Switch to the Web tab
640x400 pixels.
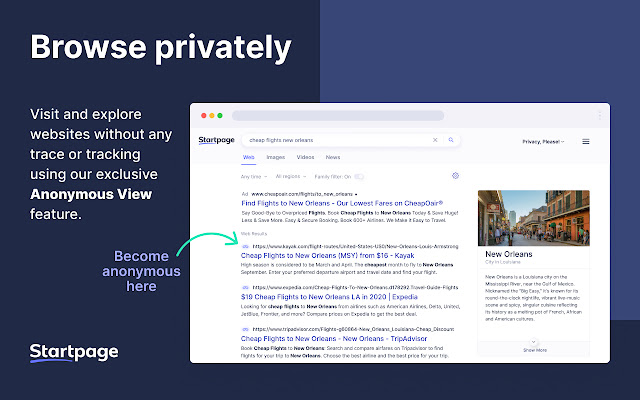[249, 157]
